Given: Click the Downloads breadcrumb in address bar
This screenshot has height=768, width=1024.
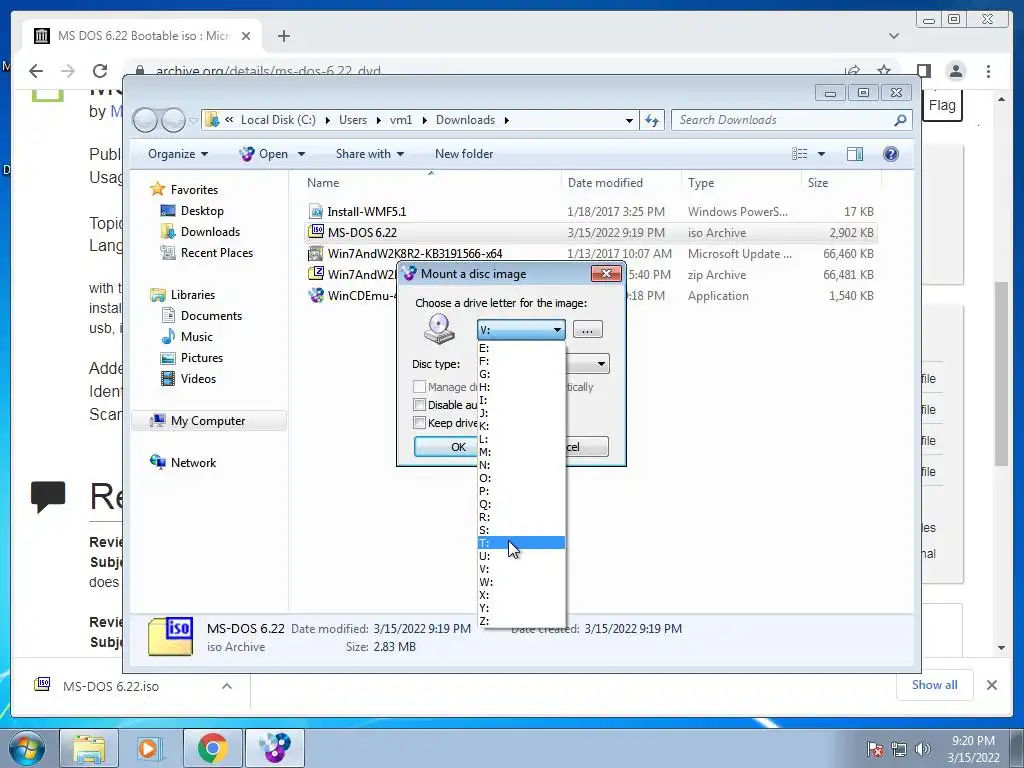Looking at the screenshot, I should point(465,120).
